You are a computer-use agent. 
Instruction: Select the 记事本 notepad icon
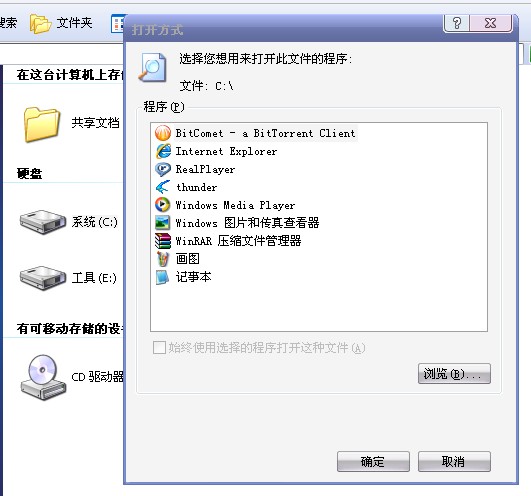(163, 277)
